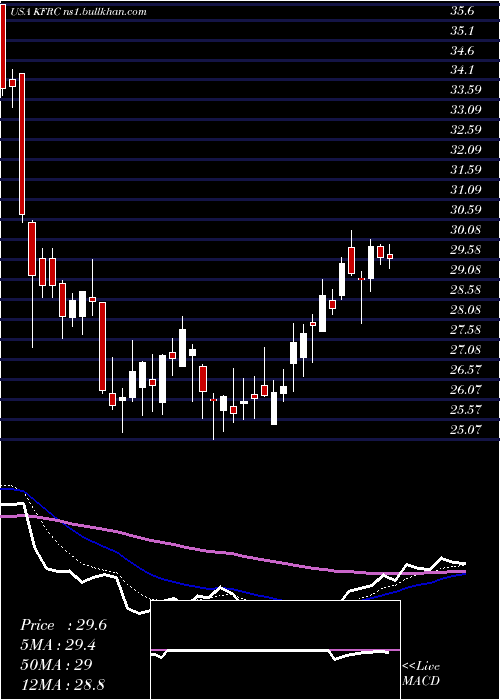The image size is (500, 700).
Task: Click the 26.07 price axis label
Action: (x=465, y=390)
